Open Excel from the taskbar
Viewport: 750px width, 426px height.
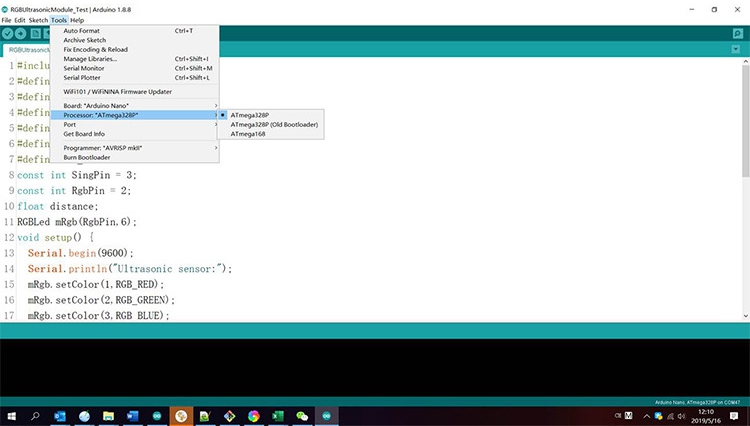(277, 416)
